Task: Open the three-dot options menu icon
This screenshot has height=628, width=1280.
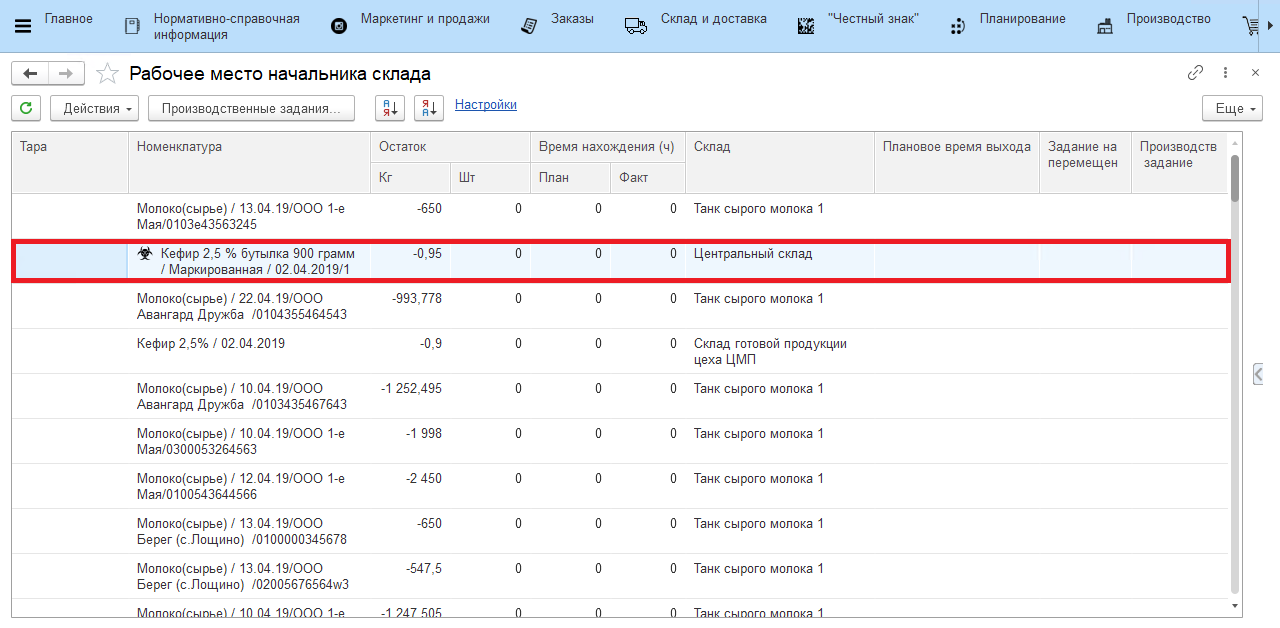Action: point(1225,73)
